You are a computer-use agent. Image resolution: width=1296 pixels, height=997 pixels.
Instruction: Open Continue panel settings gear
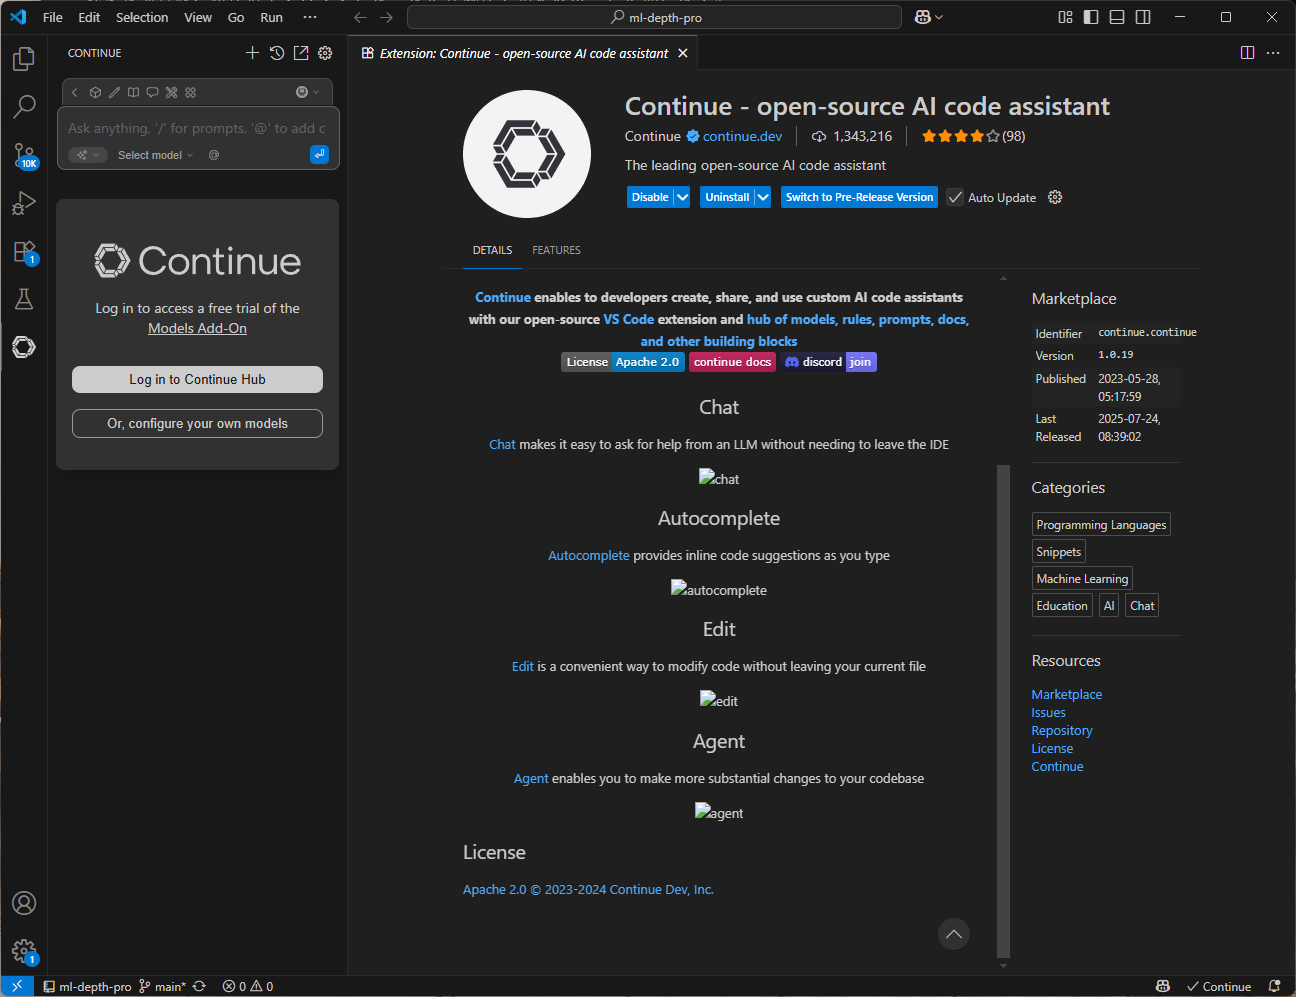click(x=325, y=53)
